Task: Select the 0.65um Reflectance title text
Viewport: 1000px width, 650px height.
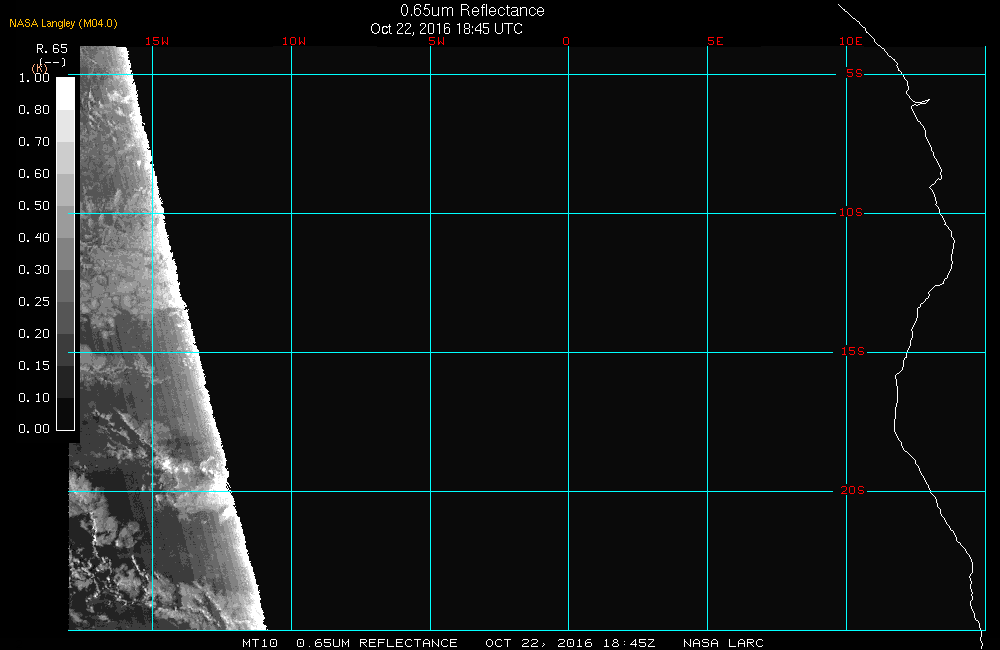Action: (472, 10)
